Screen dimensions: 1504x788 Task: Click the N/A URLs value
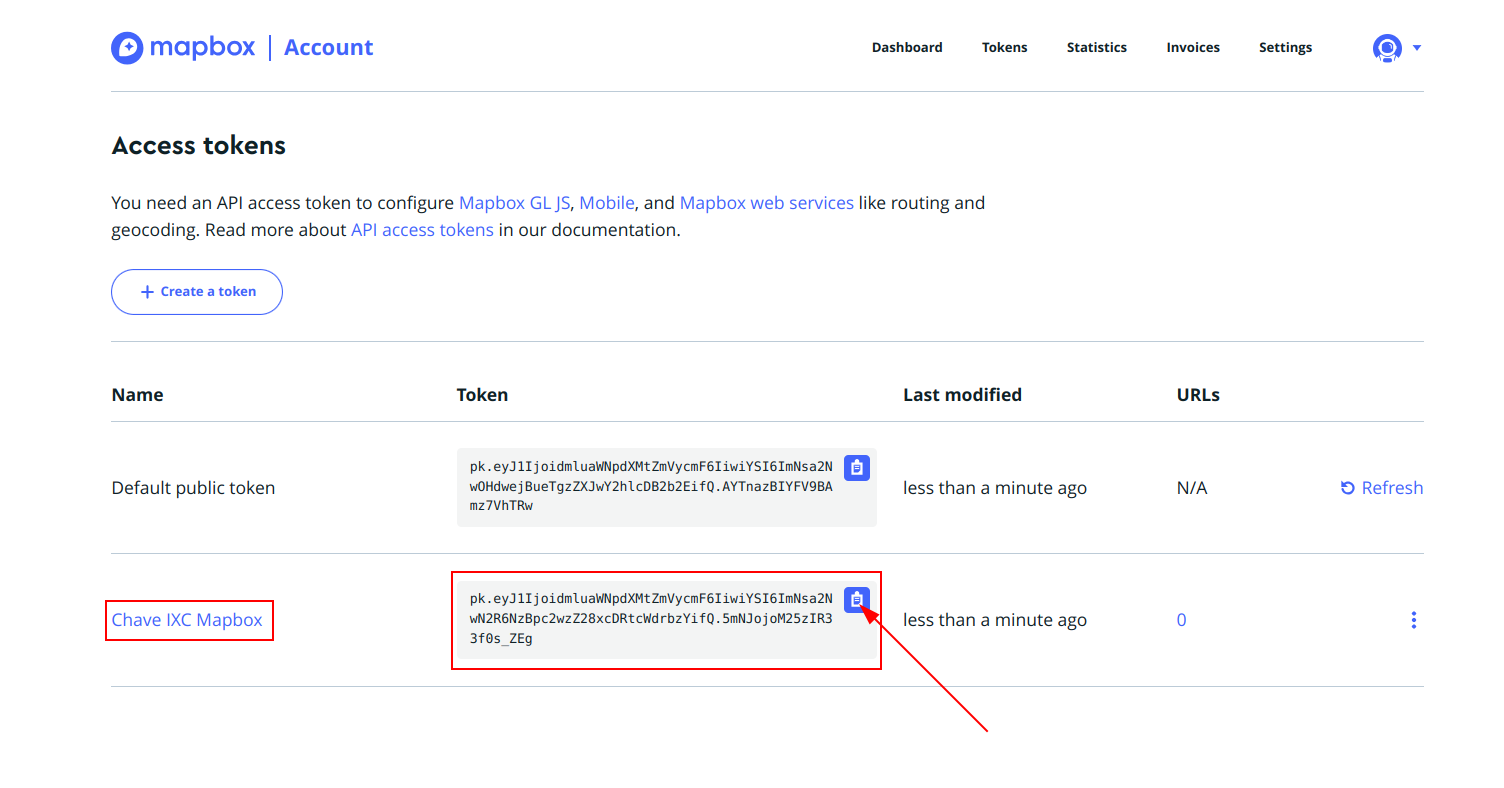click(x=1192, y=488)
